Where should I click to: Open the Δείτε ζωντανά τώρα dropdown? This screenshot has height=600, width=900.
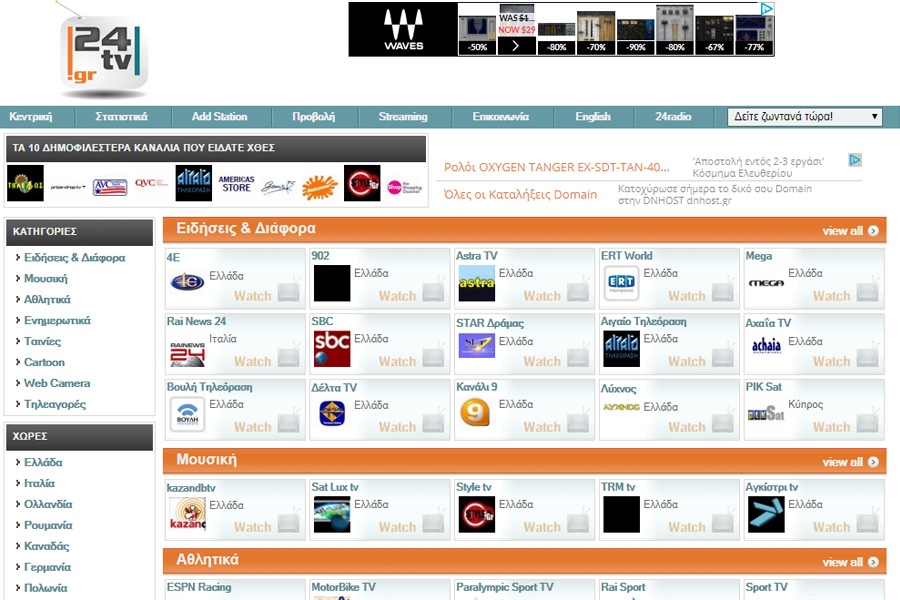(x=805, y=117)
